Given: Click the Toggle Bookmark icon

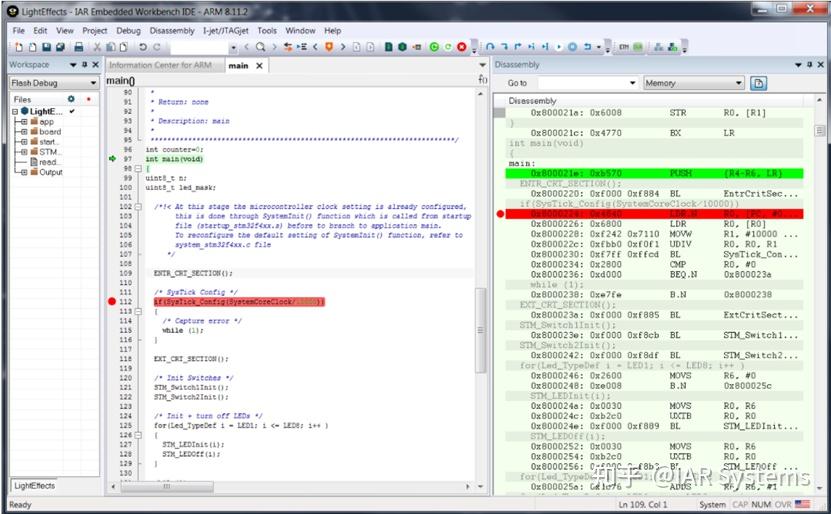Looking at the screenshot, I should pyautogui.click(x=330, y=47).
